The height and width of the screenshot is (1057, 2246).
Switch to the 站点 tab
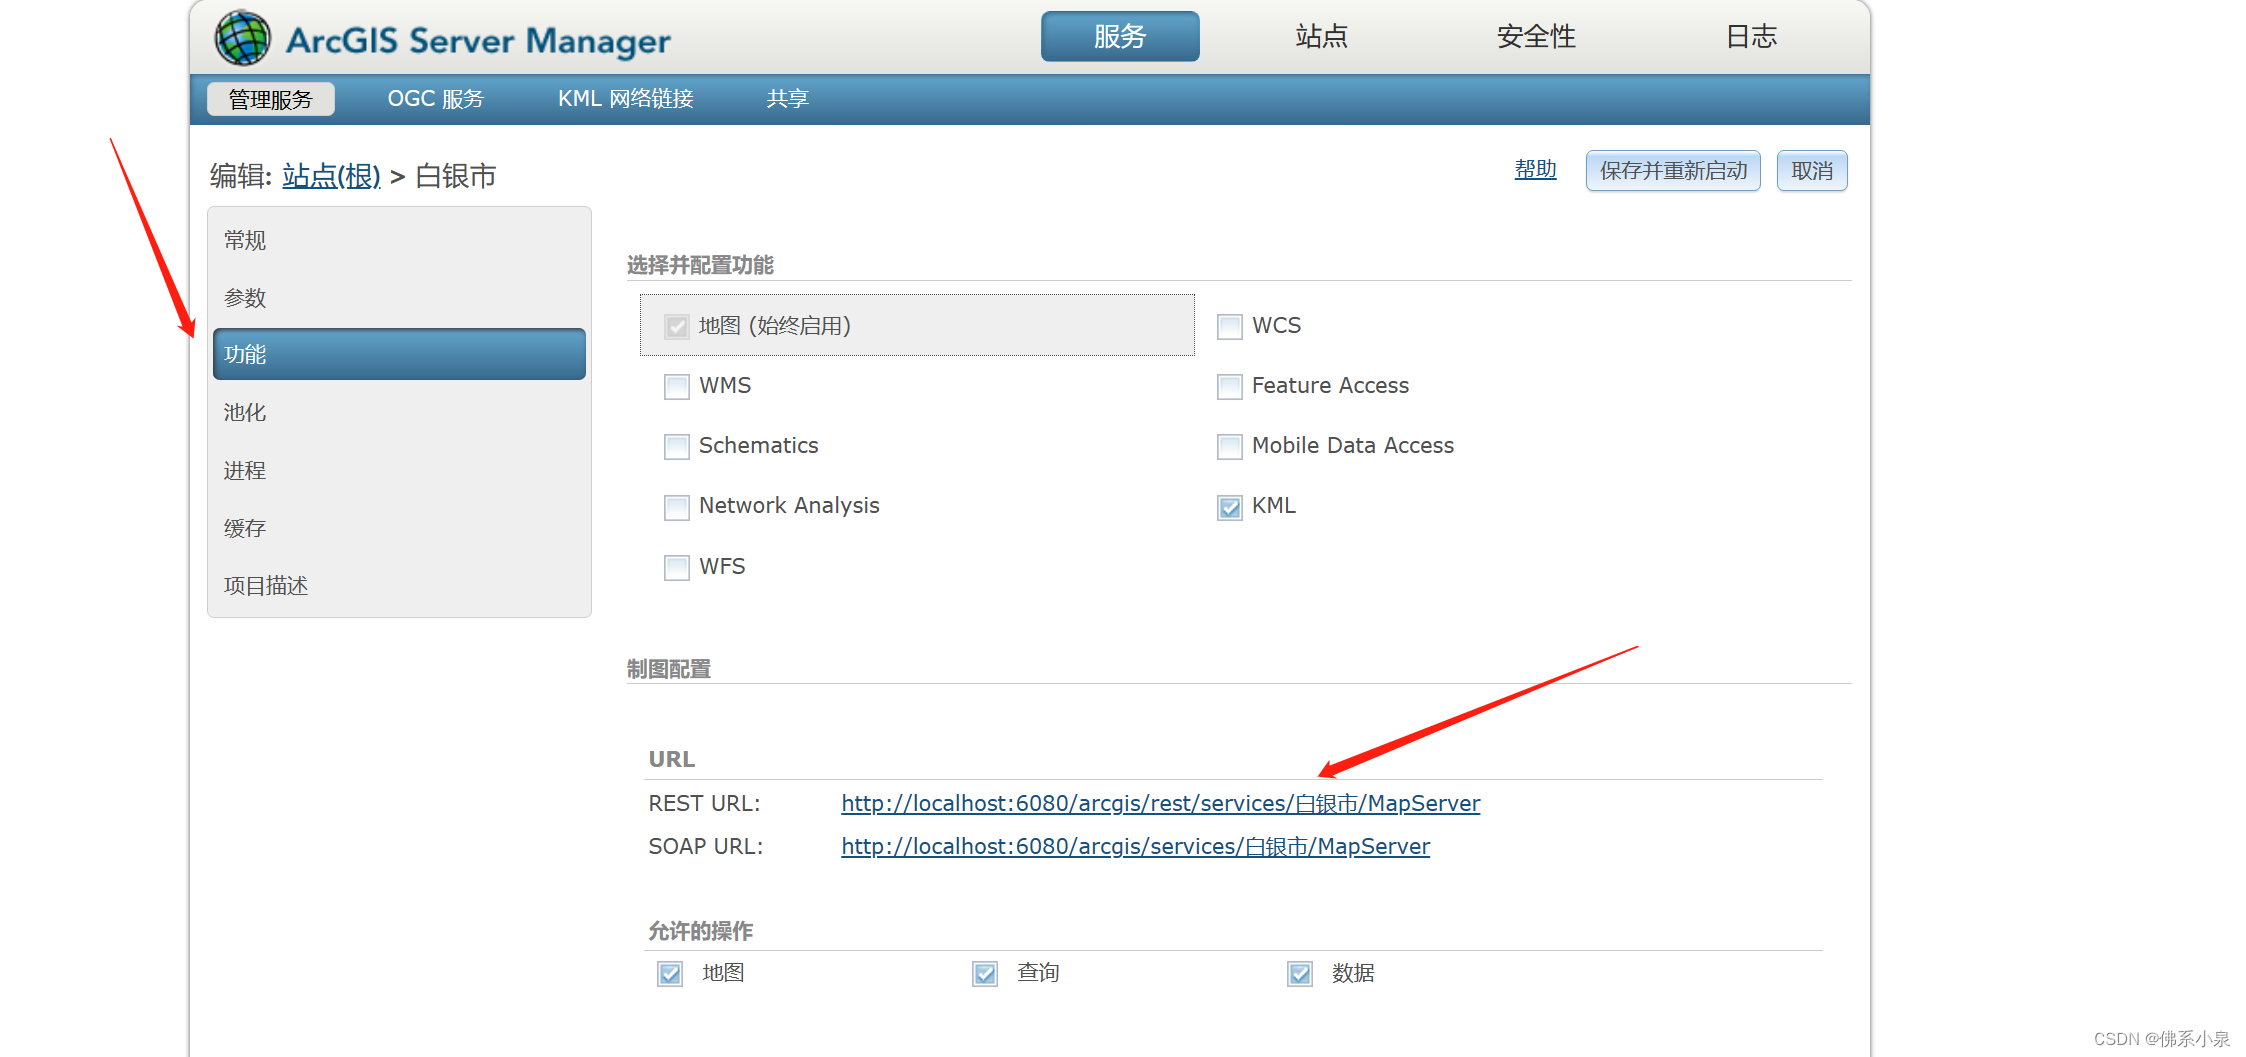(1320, 36)
